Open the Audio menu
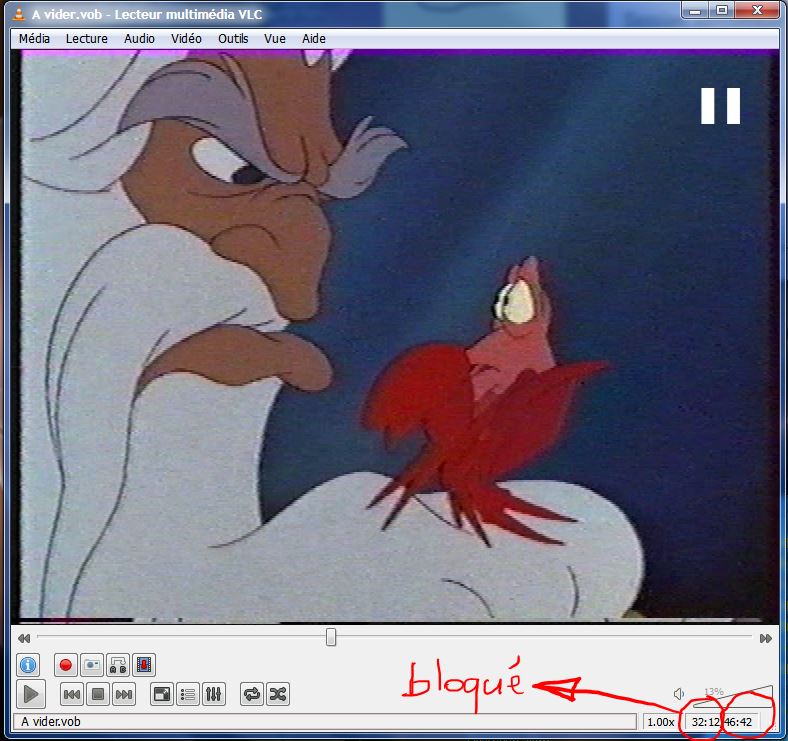788x741 pixels. [139, 39]
